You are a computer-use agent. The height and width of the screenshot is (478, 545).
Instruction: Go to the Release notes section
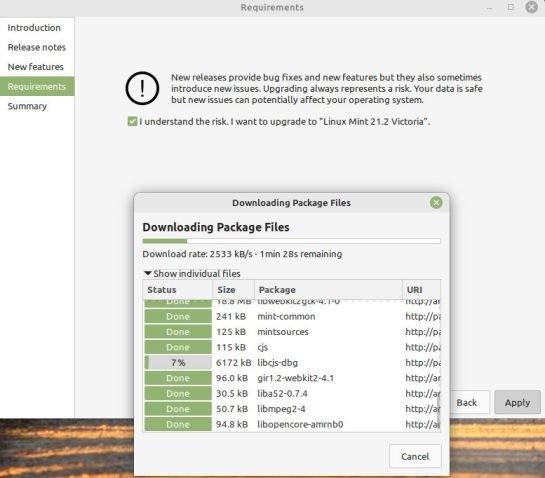pos(36,47)
